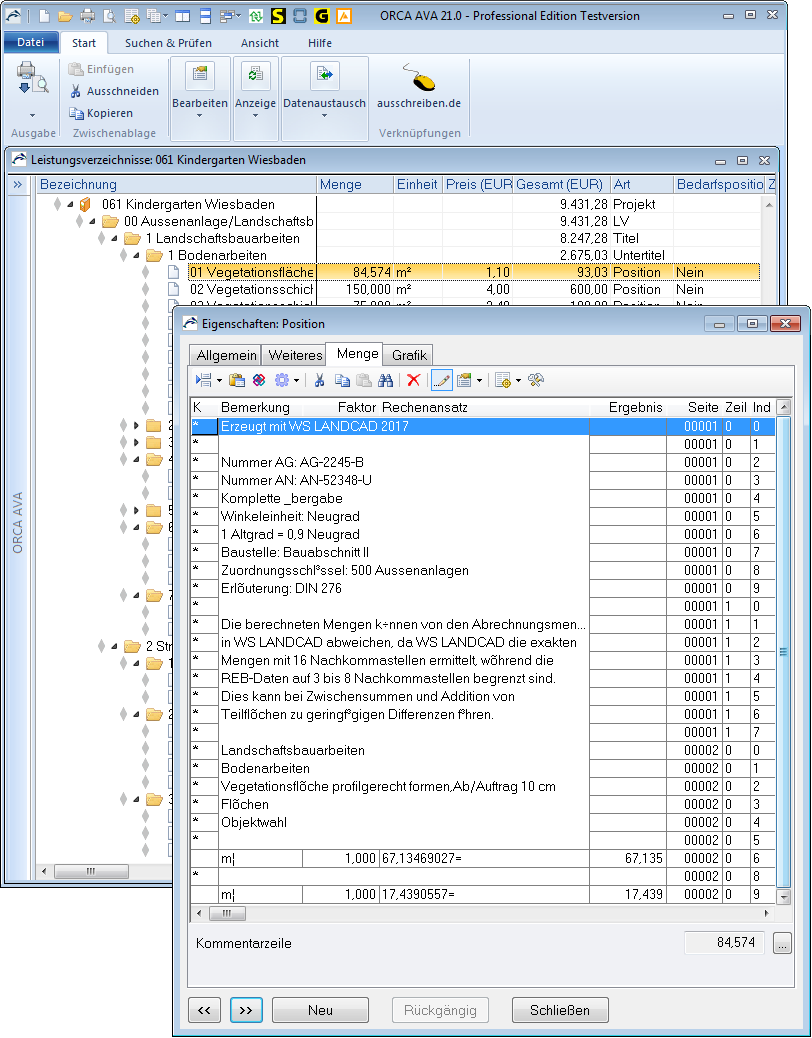Click the yellow S icon in title toolbar
This screenshot has height=1038, width=812.
point(278,16)
